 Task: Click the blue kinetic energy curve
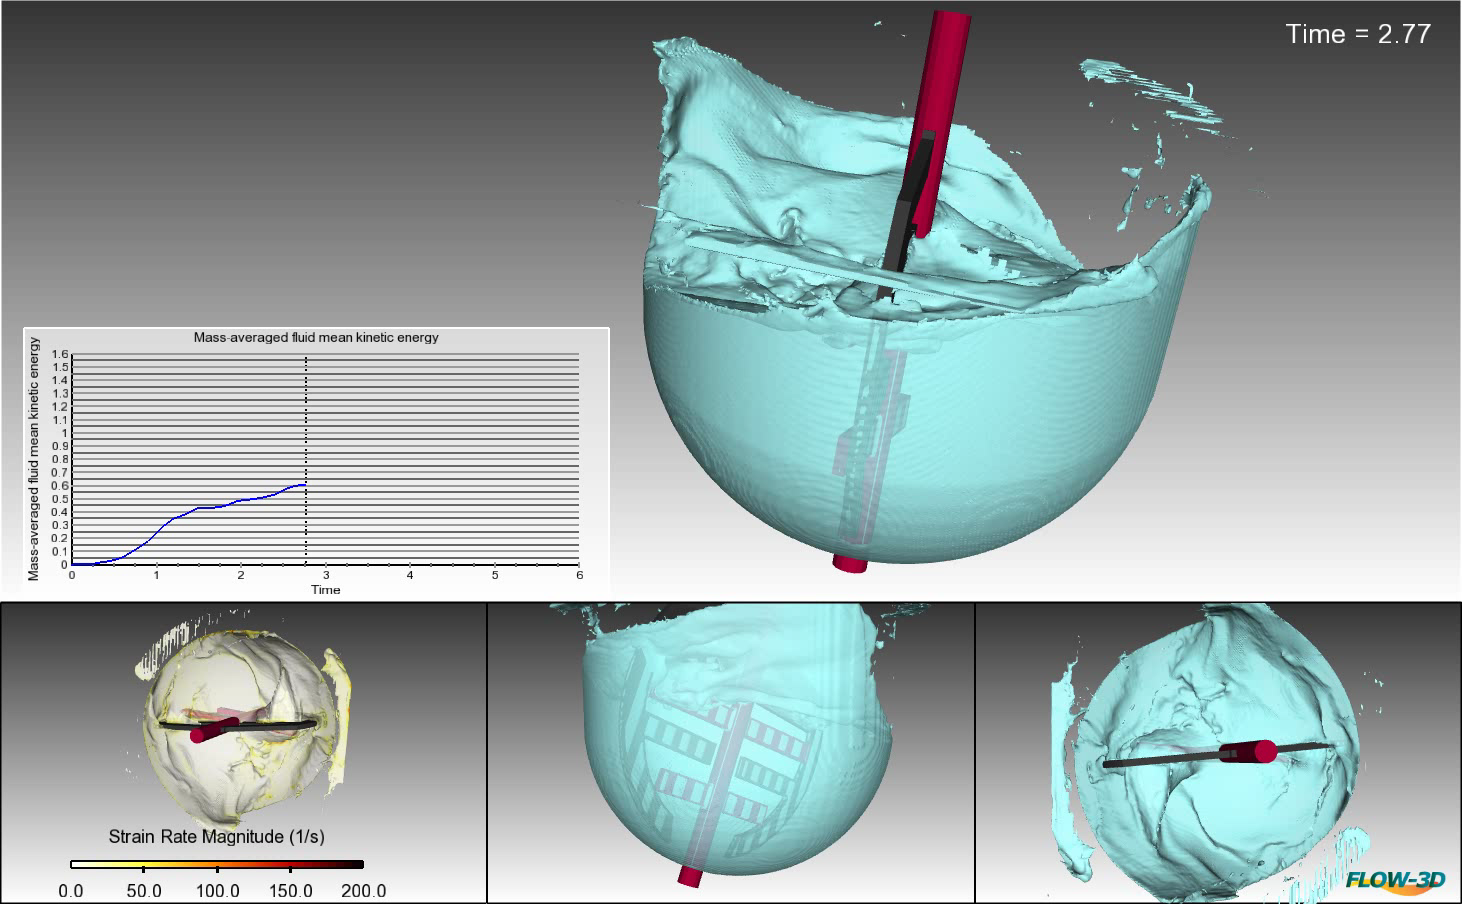coord(200,511)
